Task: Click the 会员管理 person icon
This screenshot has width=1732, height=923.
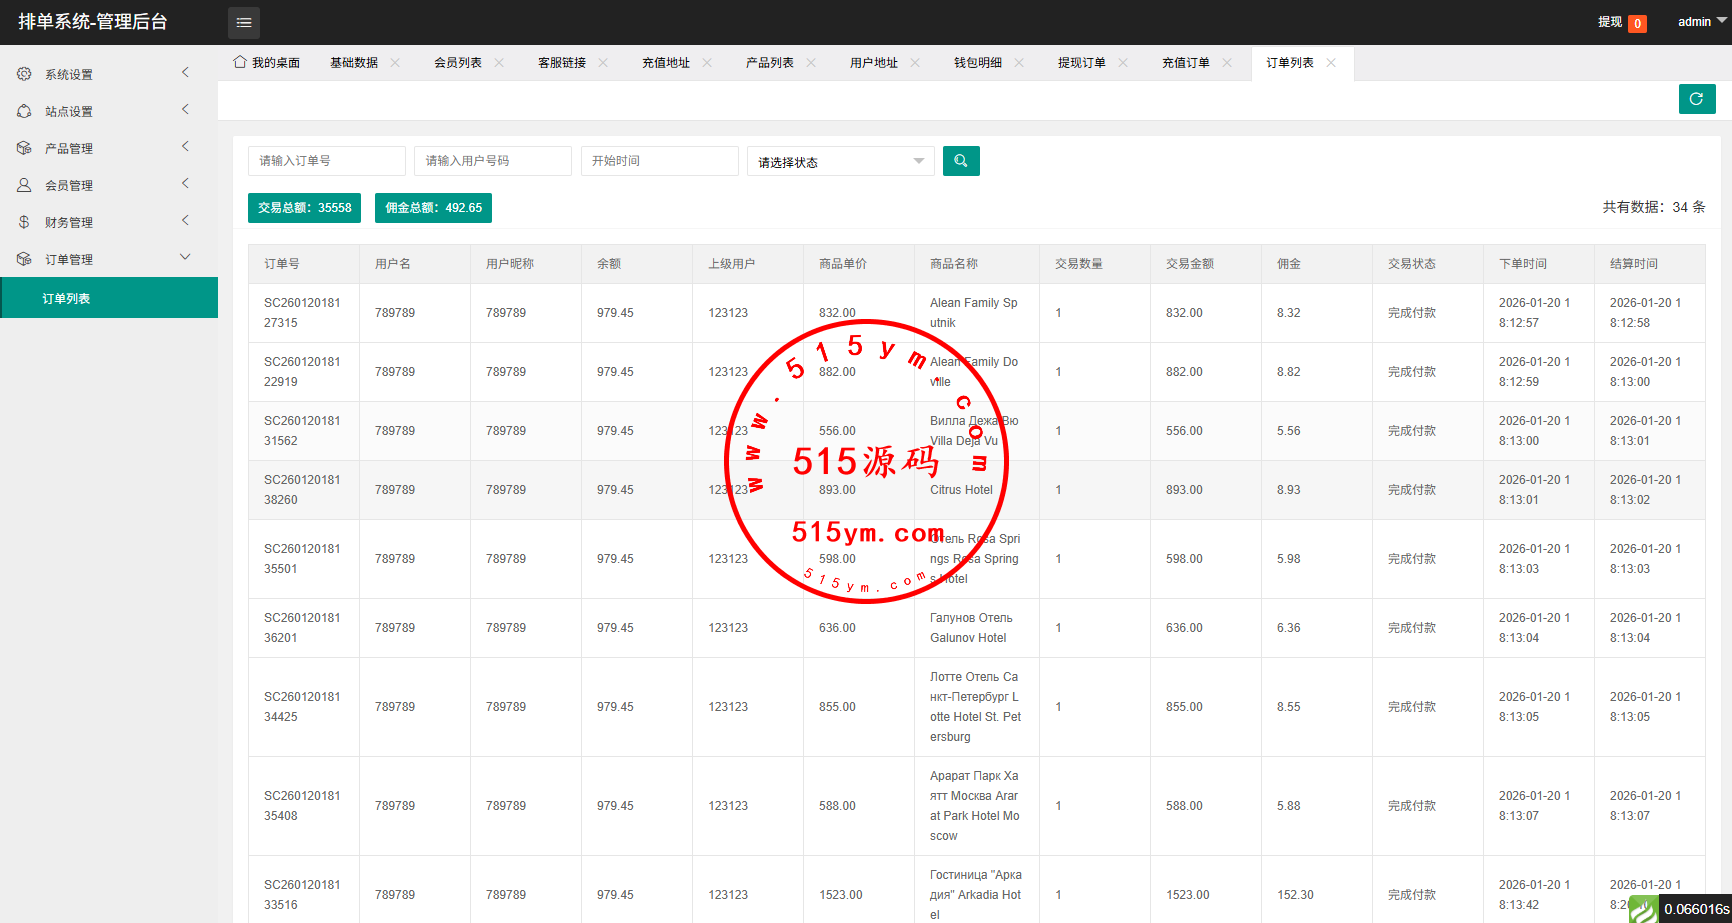Action: (x=24, y=185)
